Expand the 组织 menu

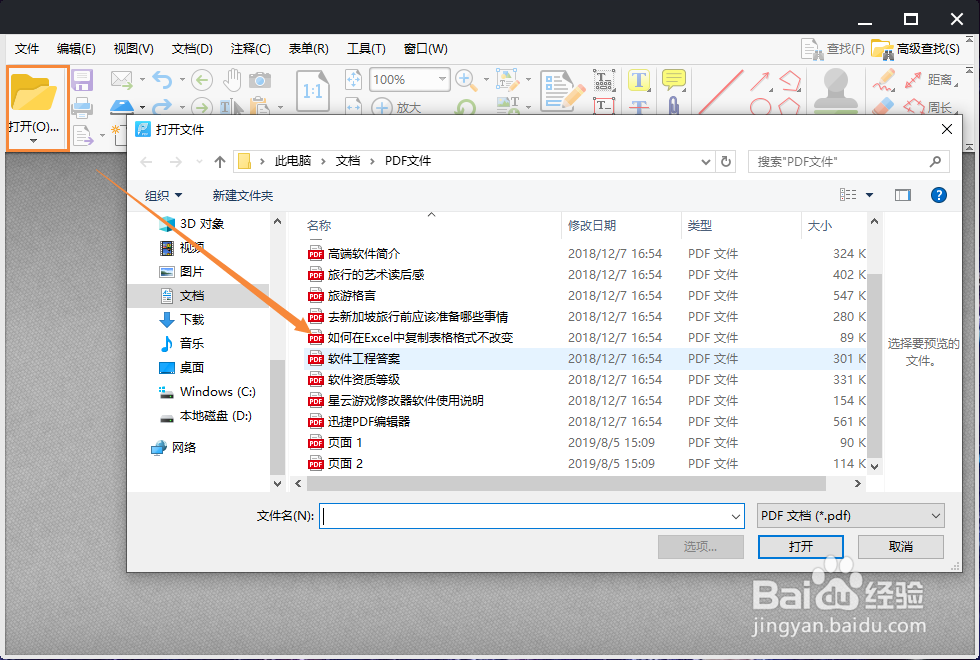pyautogui.click(x=160, y=195)
